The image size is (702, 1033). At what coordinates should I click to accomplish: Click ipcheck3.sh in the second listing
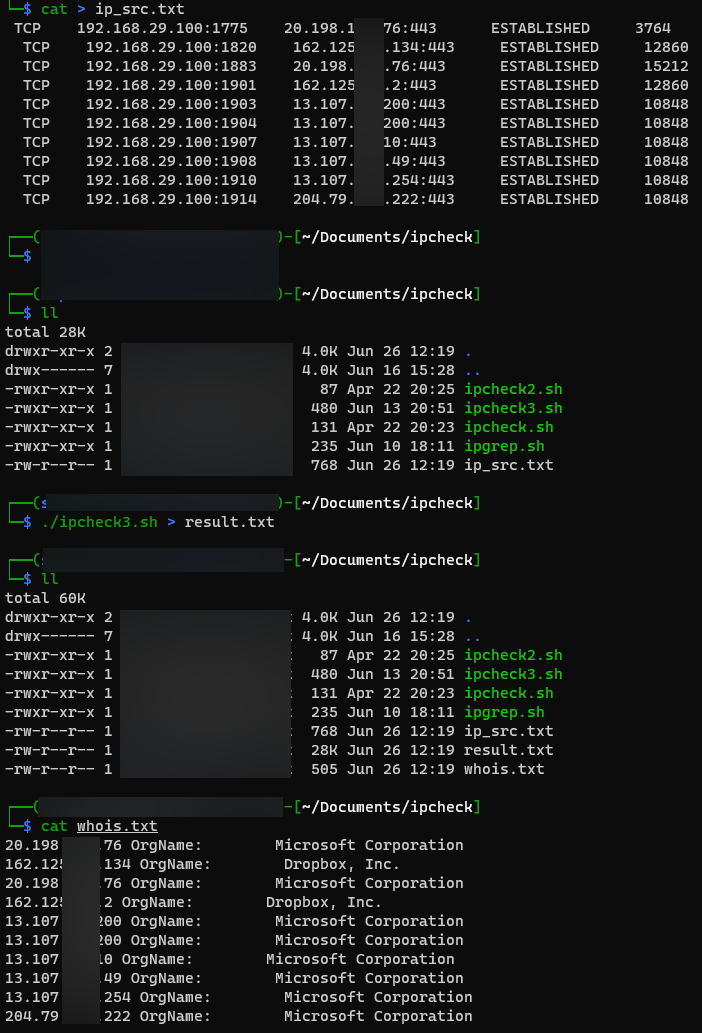click(513, 675)
